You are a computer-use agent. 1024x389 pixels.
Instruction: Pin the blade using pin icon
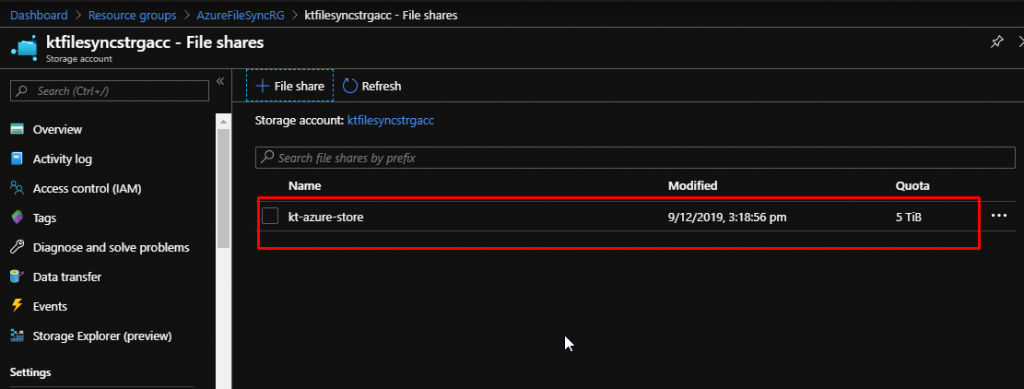(997, 42)
